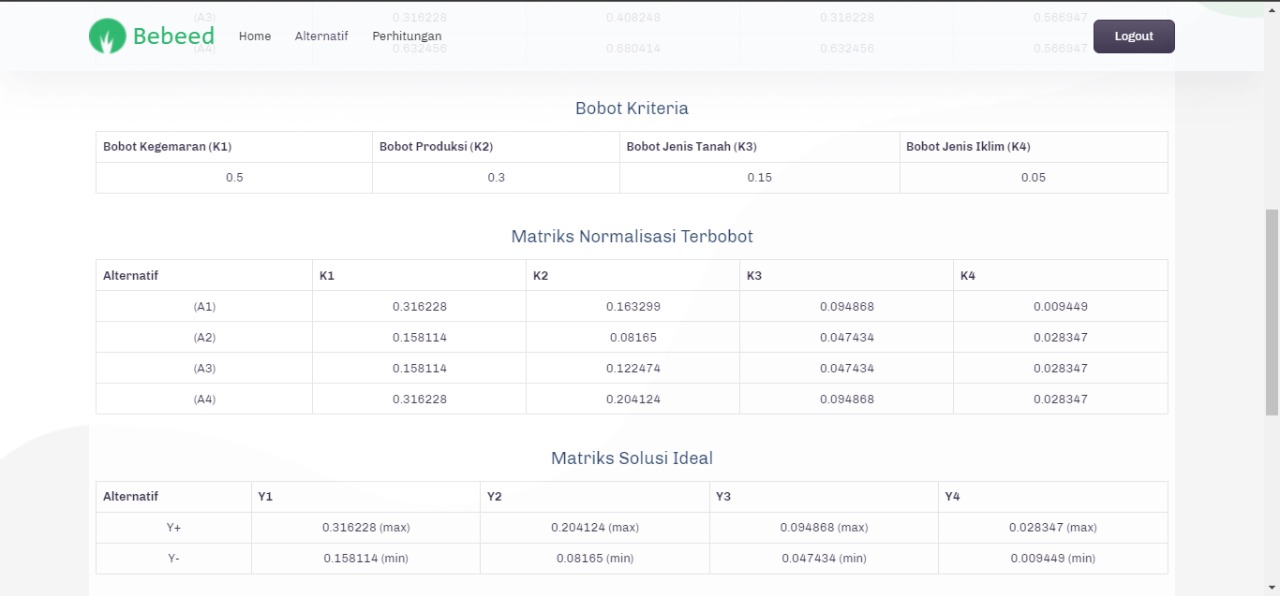Click the Y- minimum value 0.08165
The image size is (1280, 596).
pos(594,558)
